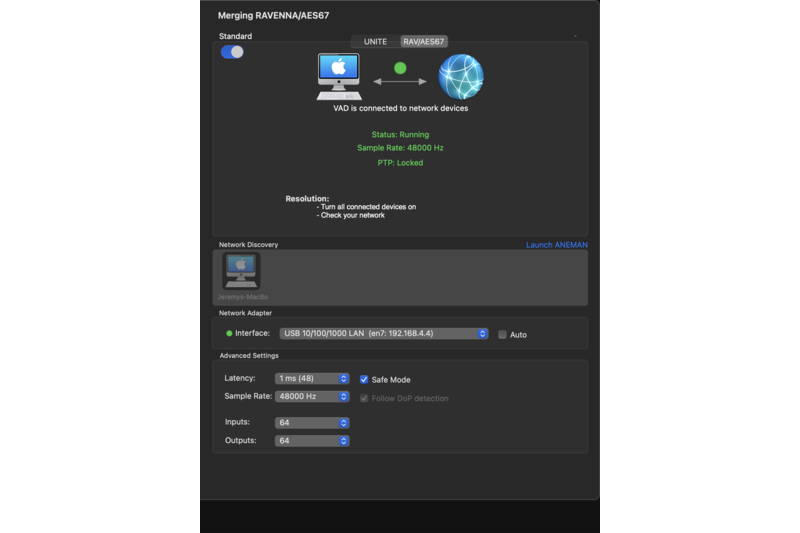Click the blue network globe icon
This screenshot has width=800, height=533.
coord(461,77)
